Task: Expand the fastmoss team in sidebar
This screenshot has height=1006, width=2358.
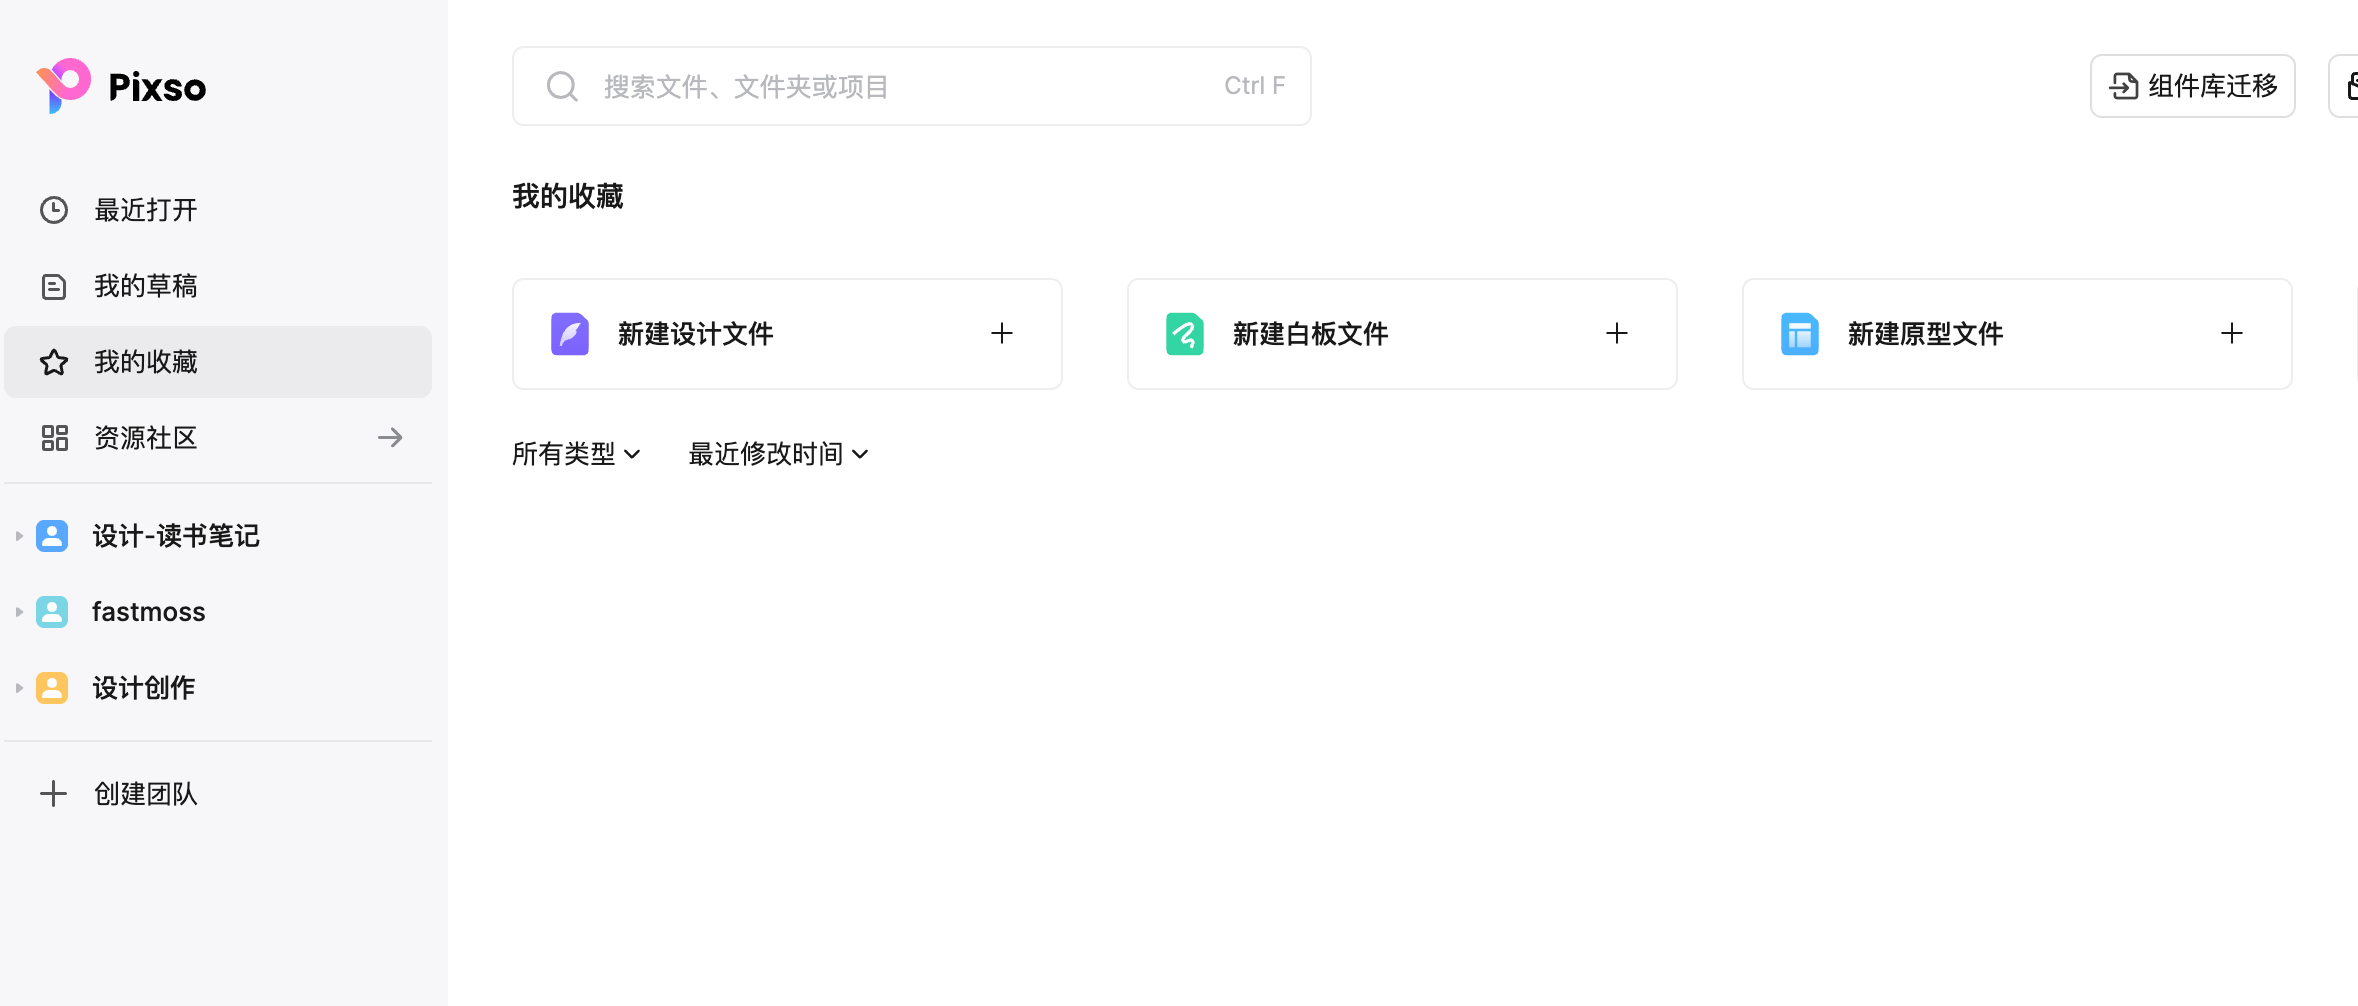Action: pos(17,611)
